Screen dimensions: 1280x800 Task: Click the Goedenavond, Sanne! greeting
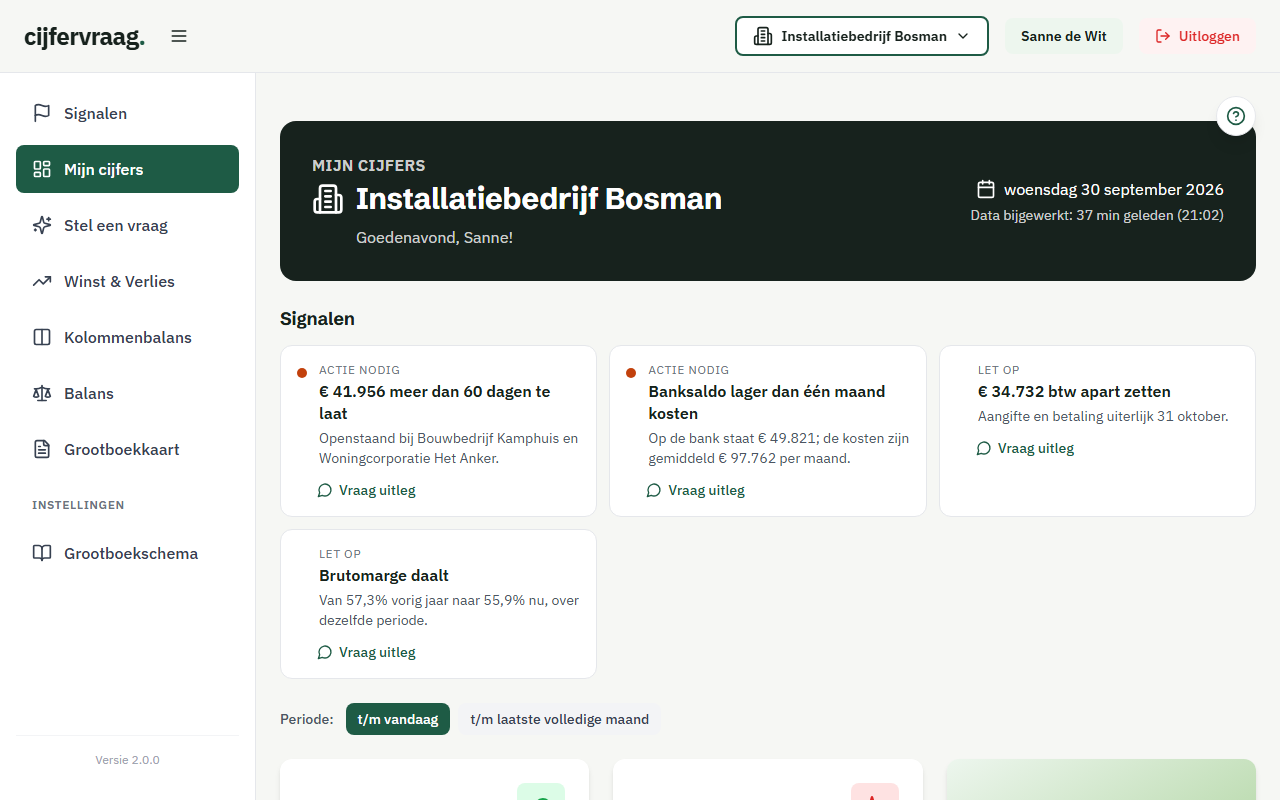click(434, 238)
